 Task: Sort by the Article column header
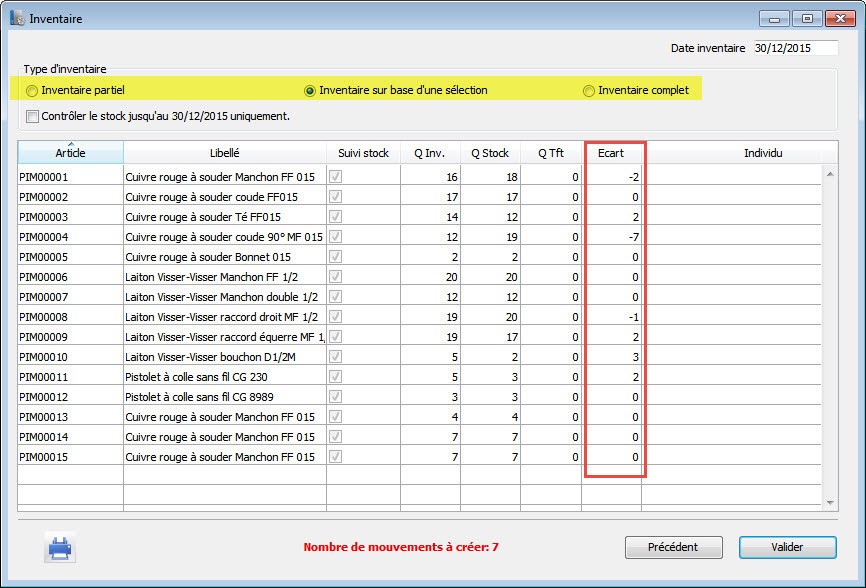click(70, 153)
